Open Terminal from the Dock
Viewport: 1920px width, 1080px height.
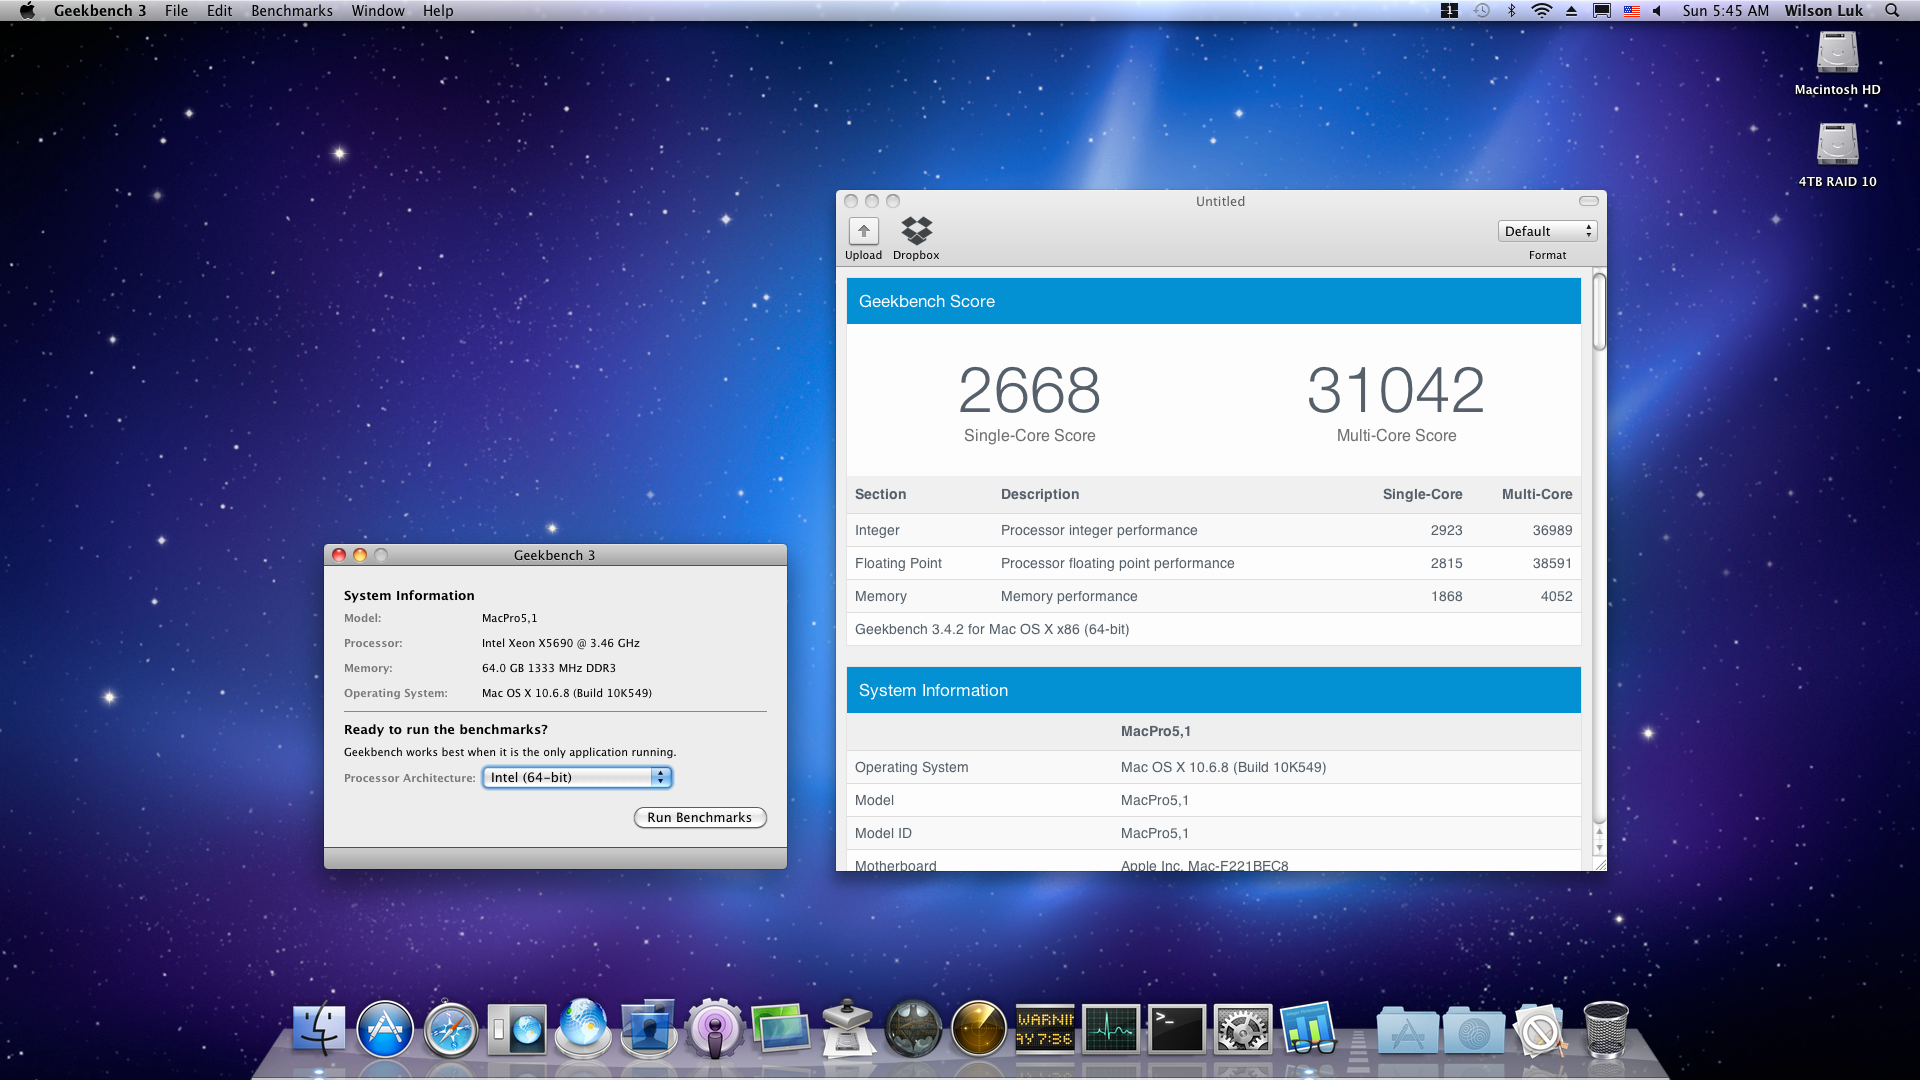[x=1177, y=1030]
